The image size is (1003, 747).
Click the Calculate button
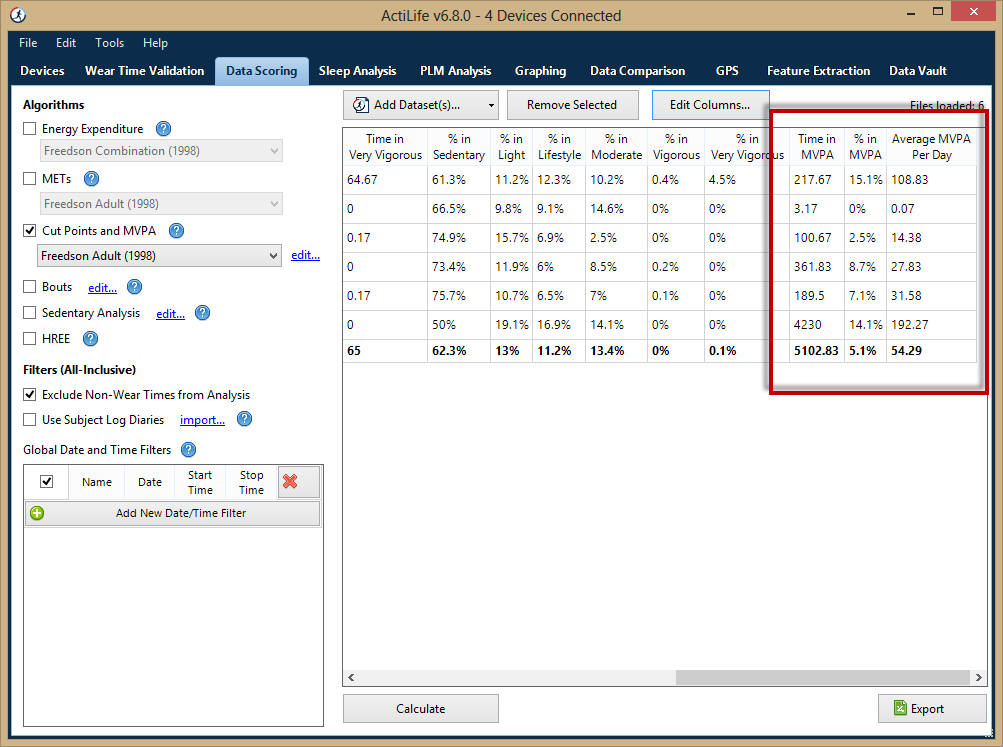420,708
